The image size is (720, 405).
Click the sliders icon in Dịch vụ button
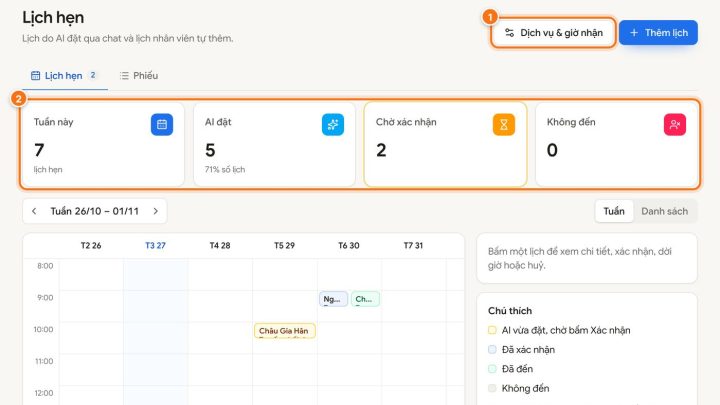(509, 33)
